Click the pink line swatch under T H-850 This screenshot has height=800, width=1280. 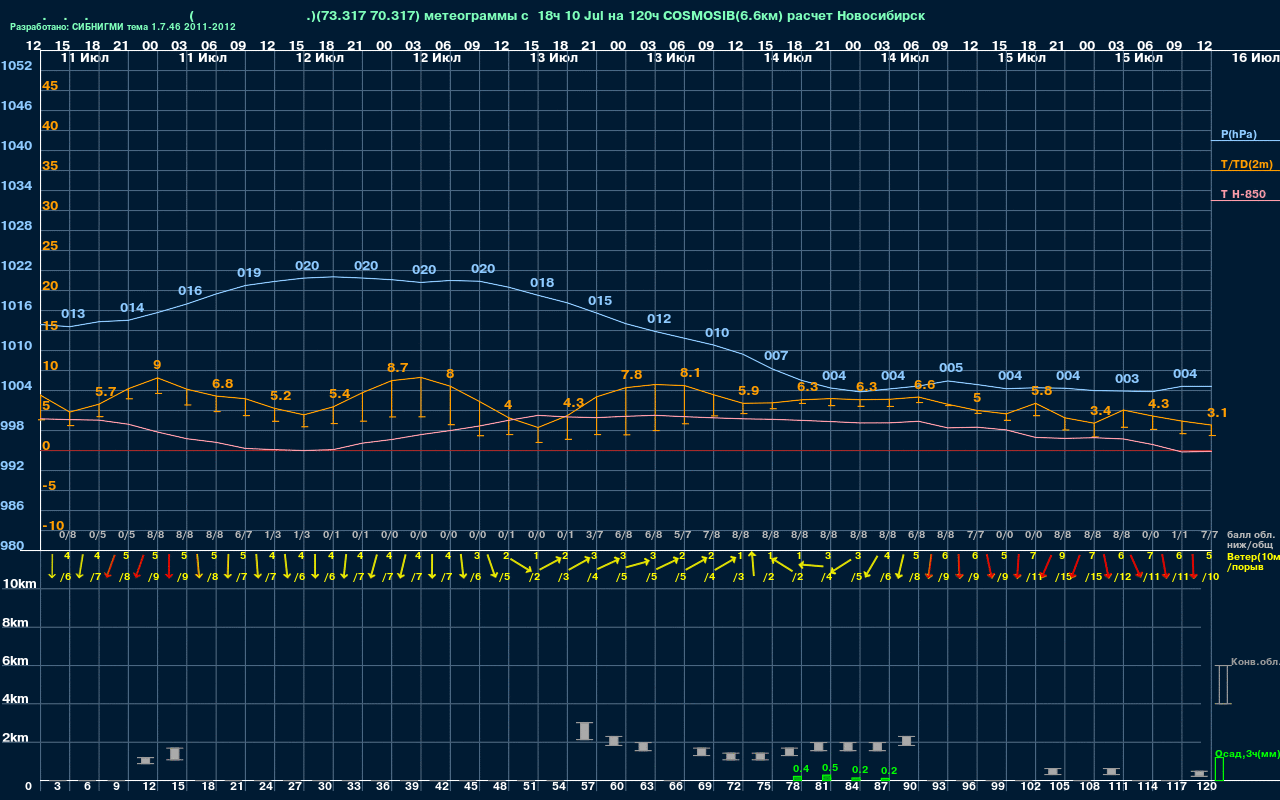tap(1245, 201)
